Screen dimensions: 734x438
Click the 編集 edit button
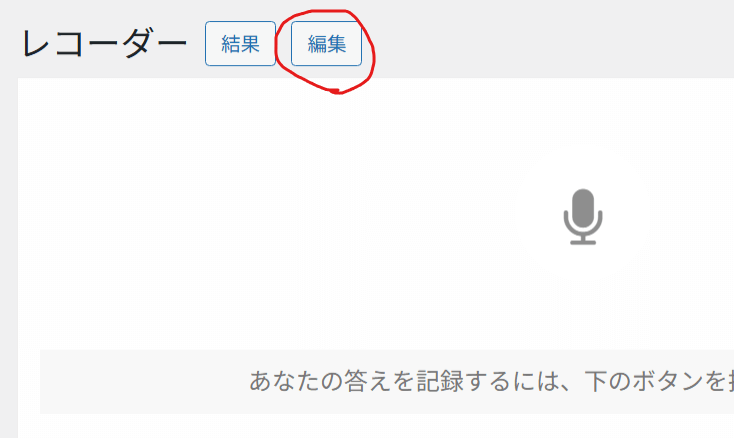pyautogui.click(x=326, y=44)
